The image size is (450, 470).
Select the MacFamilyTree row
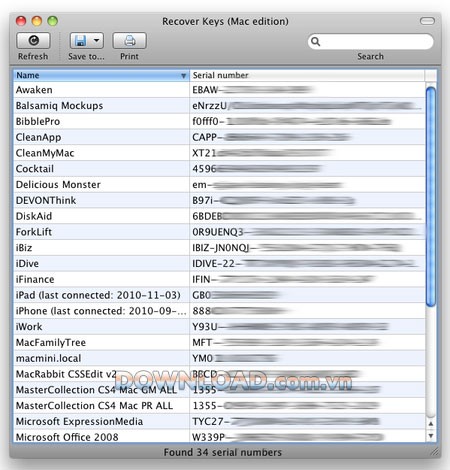click(219, 342)
